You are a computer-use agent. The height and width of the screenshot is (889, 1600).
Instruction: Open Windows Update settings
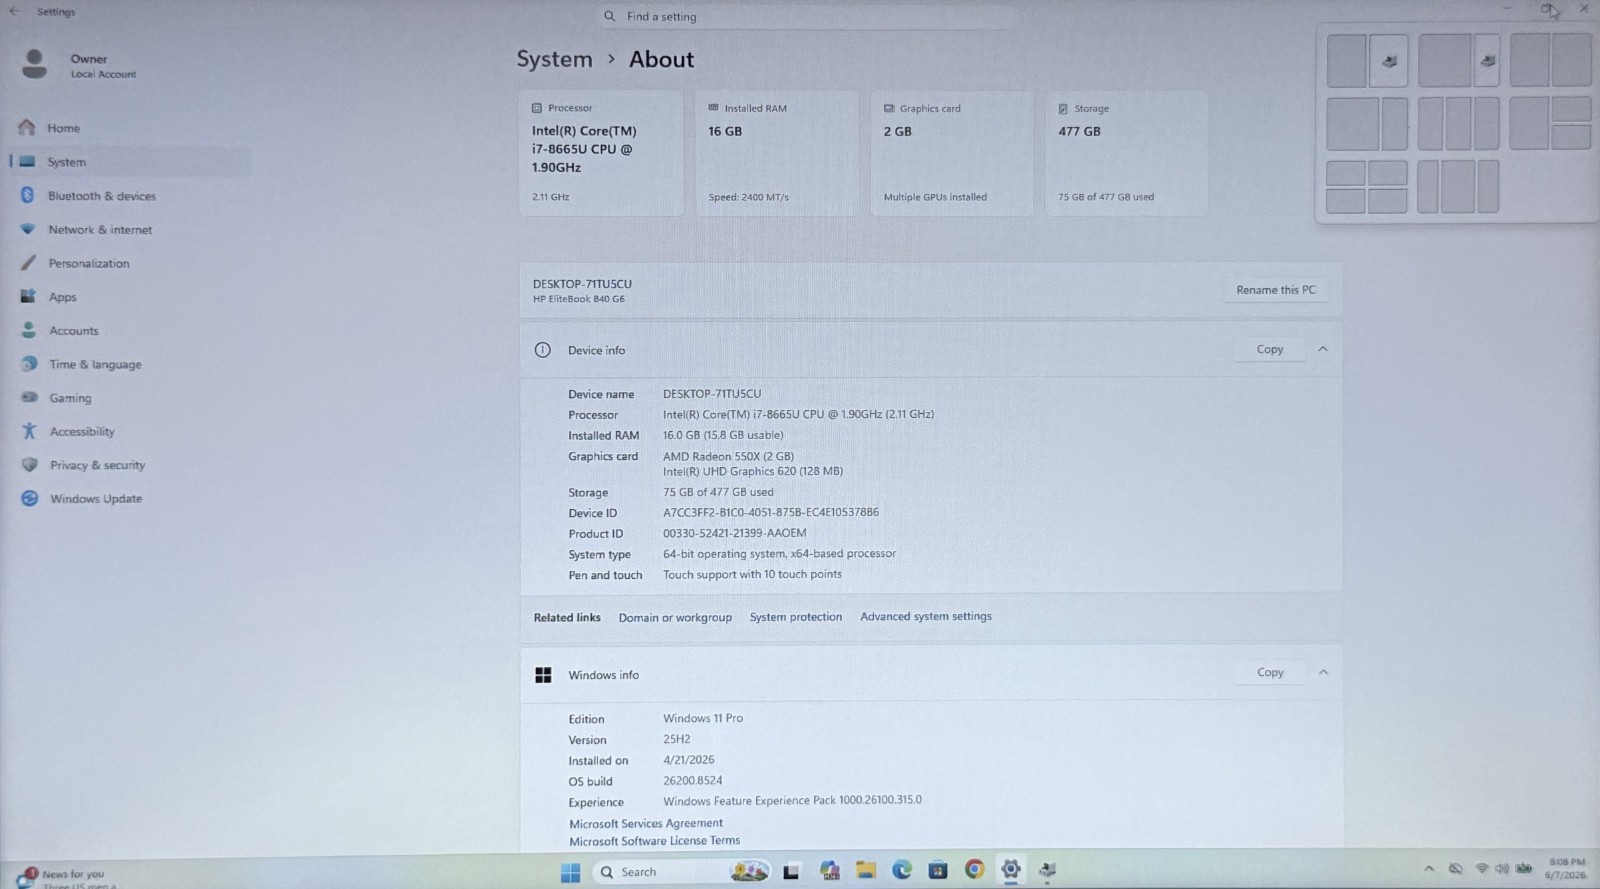[x=96, y=499]
